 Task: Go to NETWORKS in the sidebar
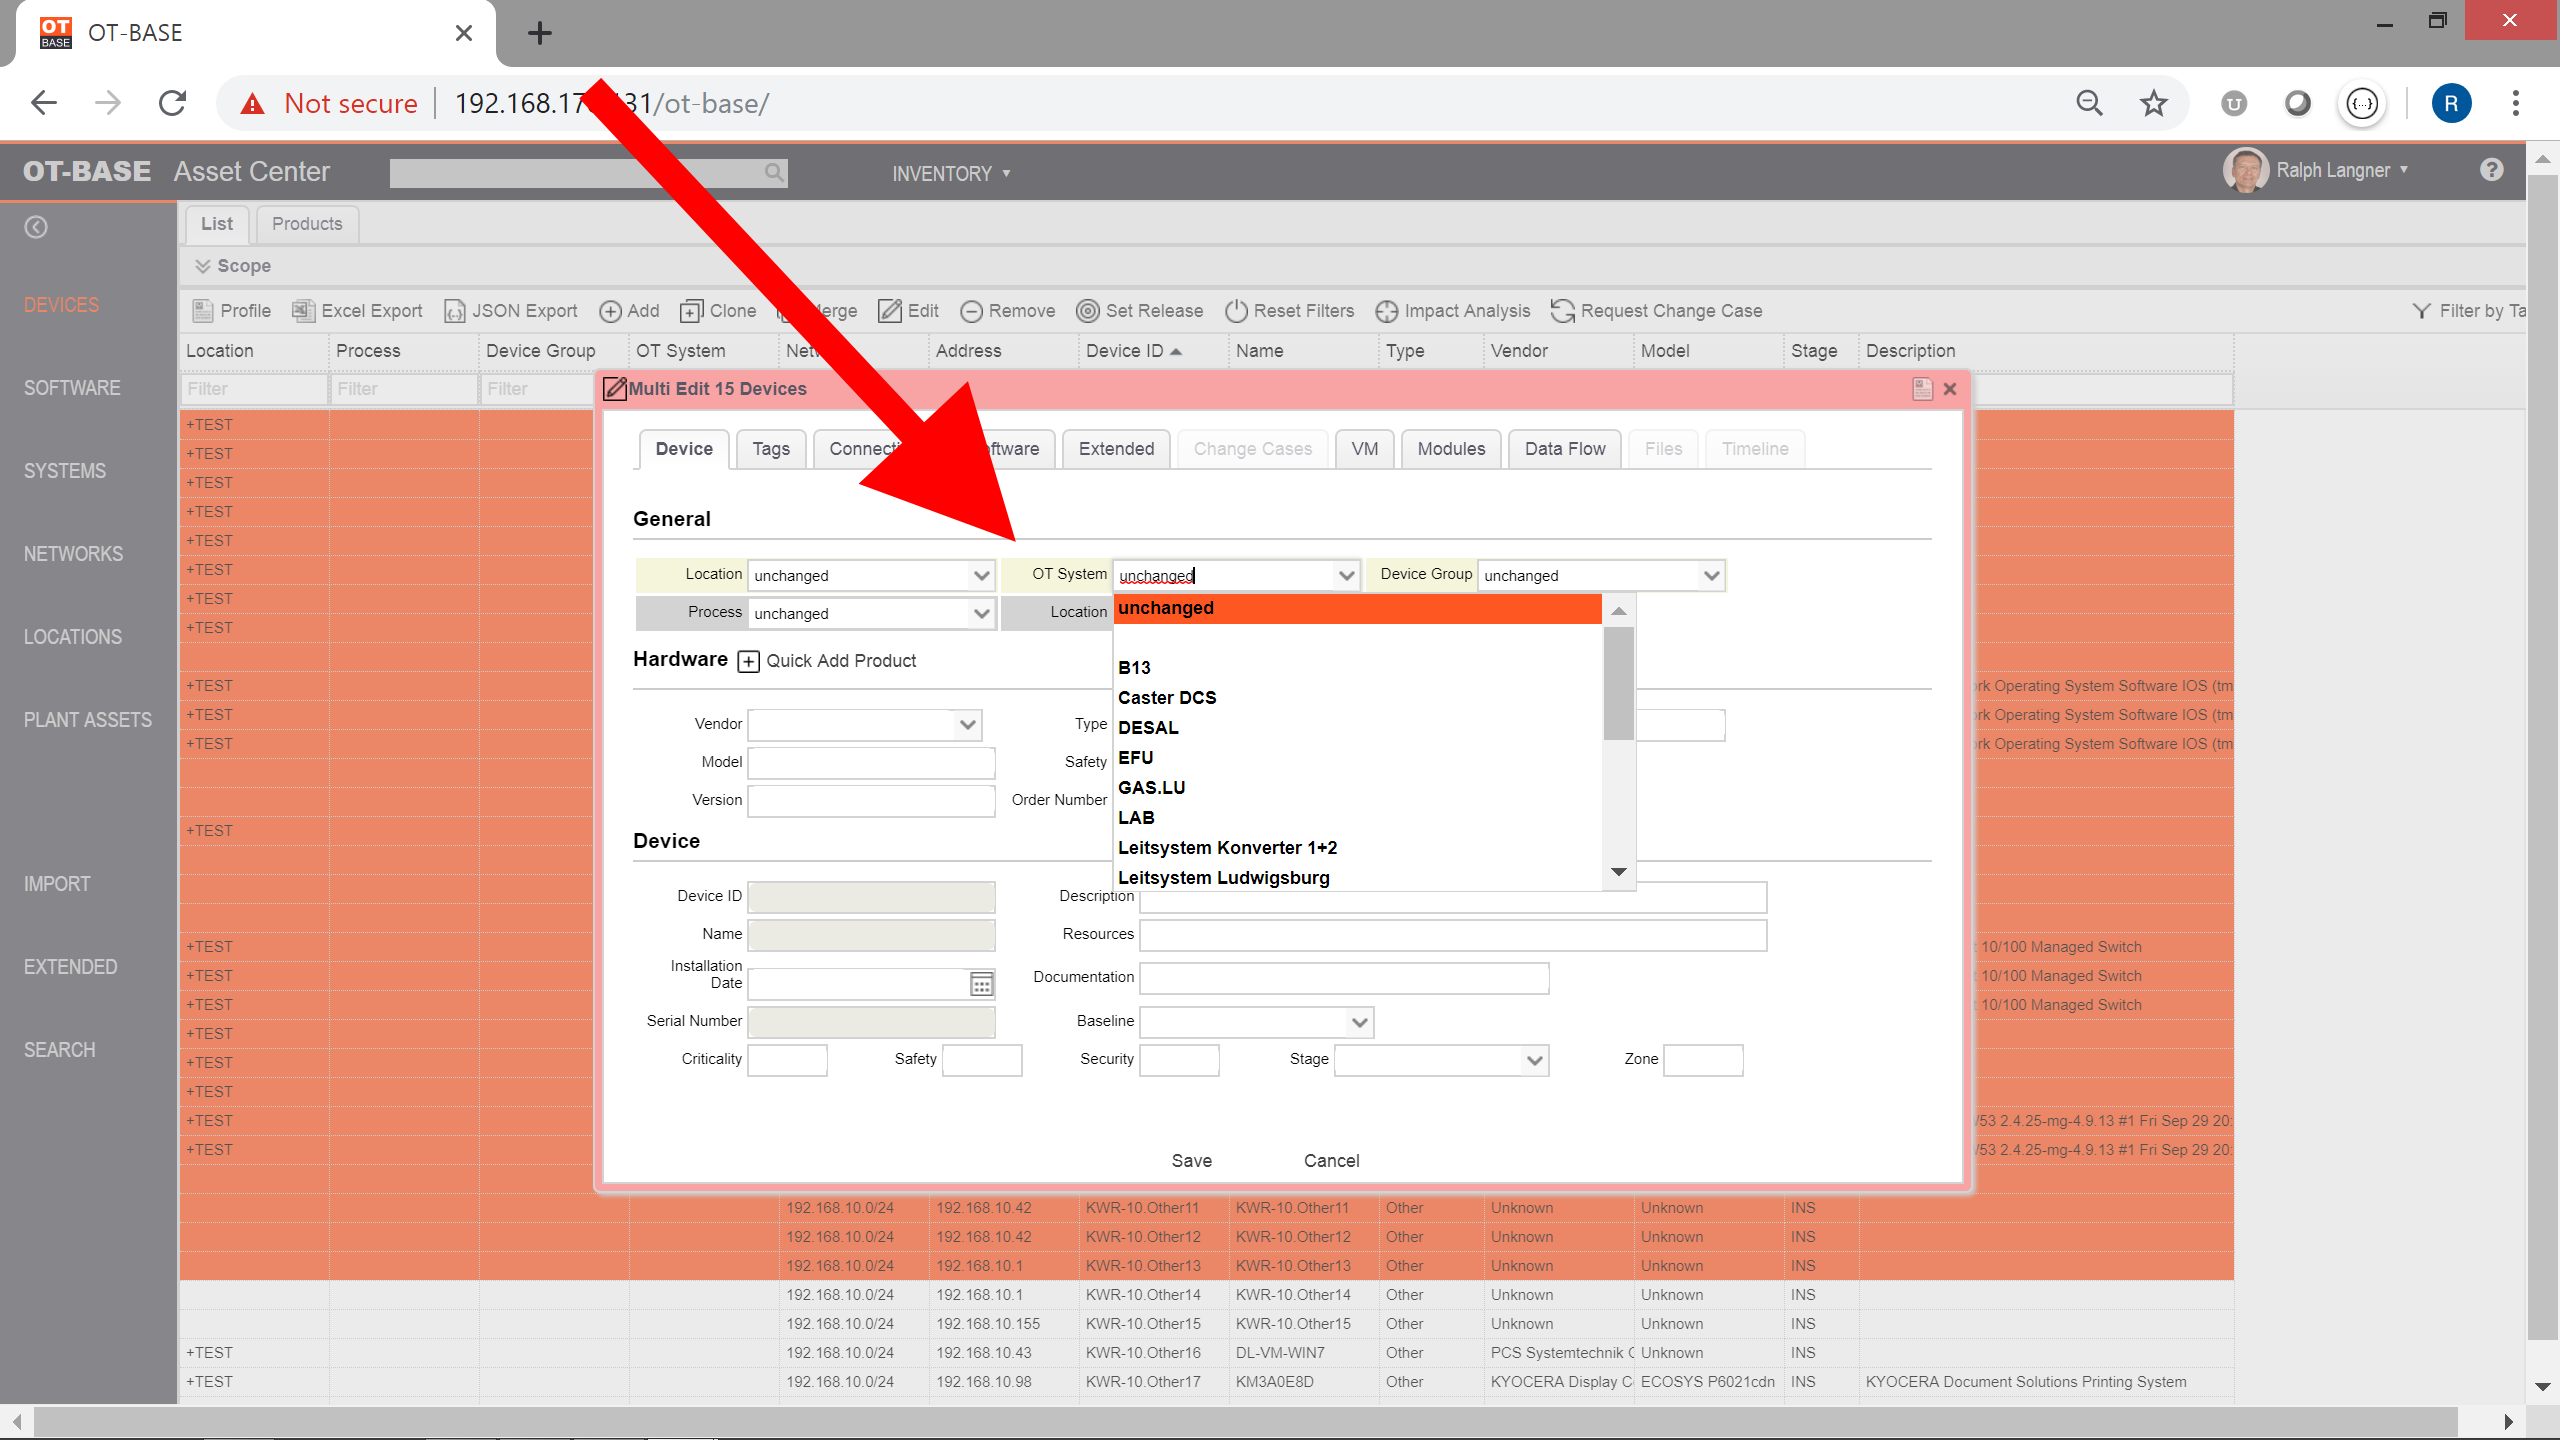coord(73,554)
